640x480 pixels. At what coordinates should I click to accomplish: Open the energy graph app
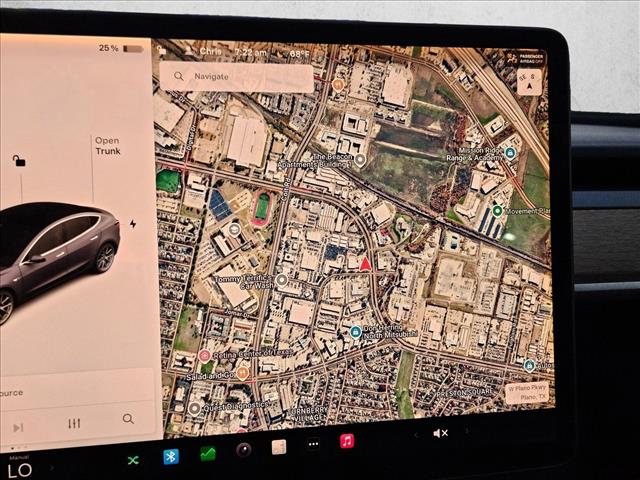[208, 453]
